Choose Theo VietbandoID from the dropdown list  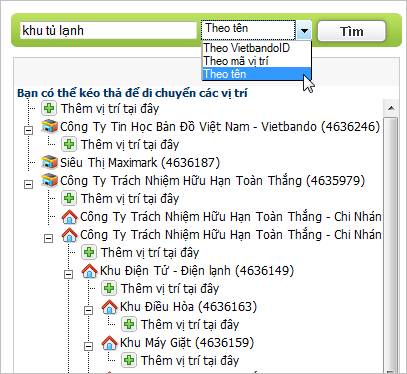click(257, 48)
